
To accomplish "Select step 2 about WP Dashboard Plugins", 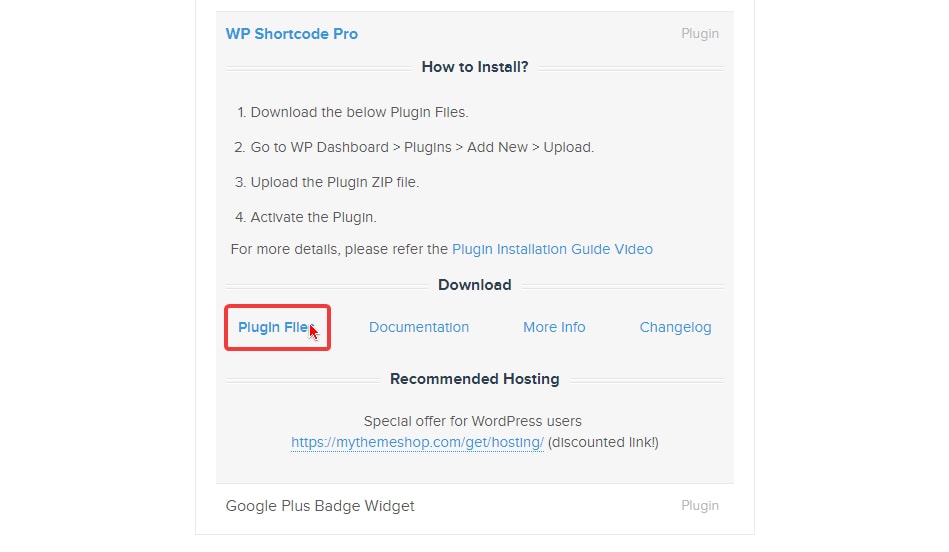I will coord(414,148).
